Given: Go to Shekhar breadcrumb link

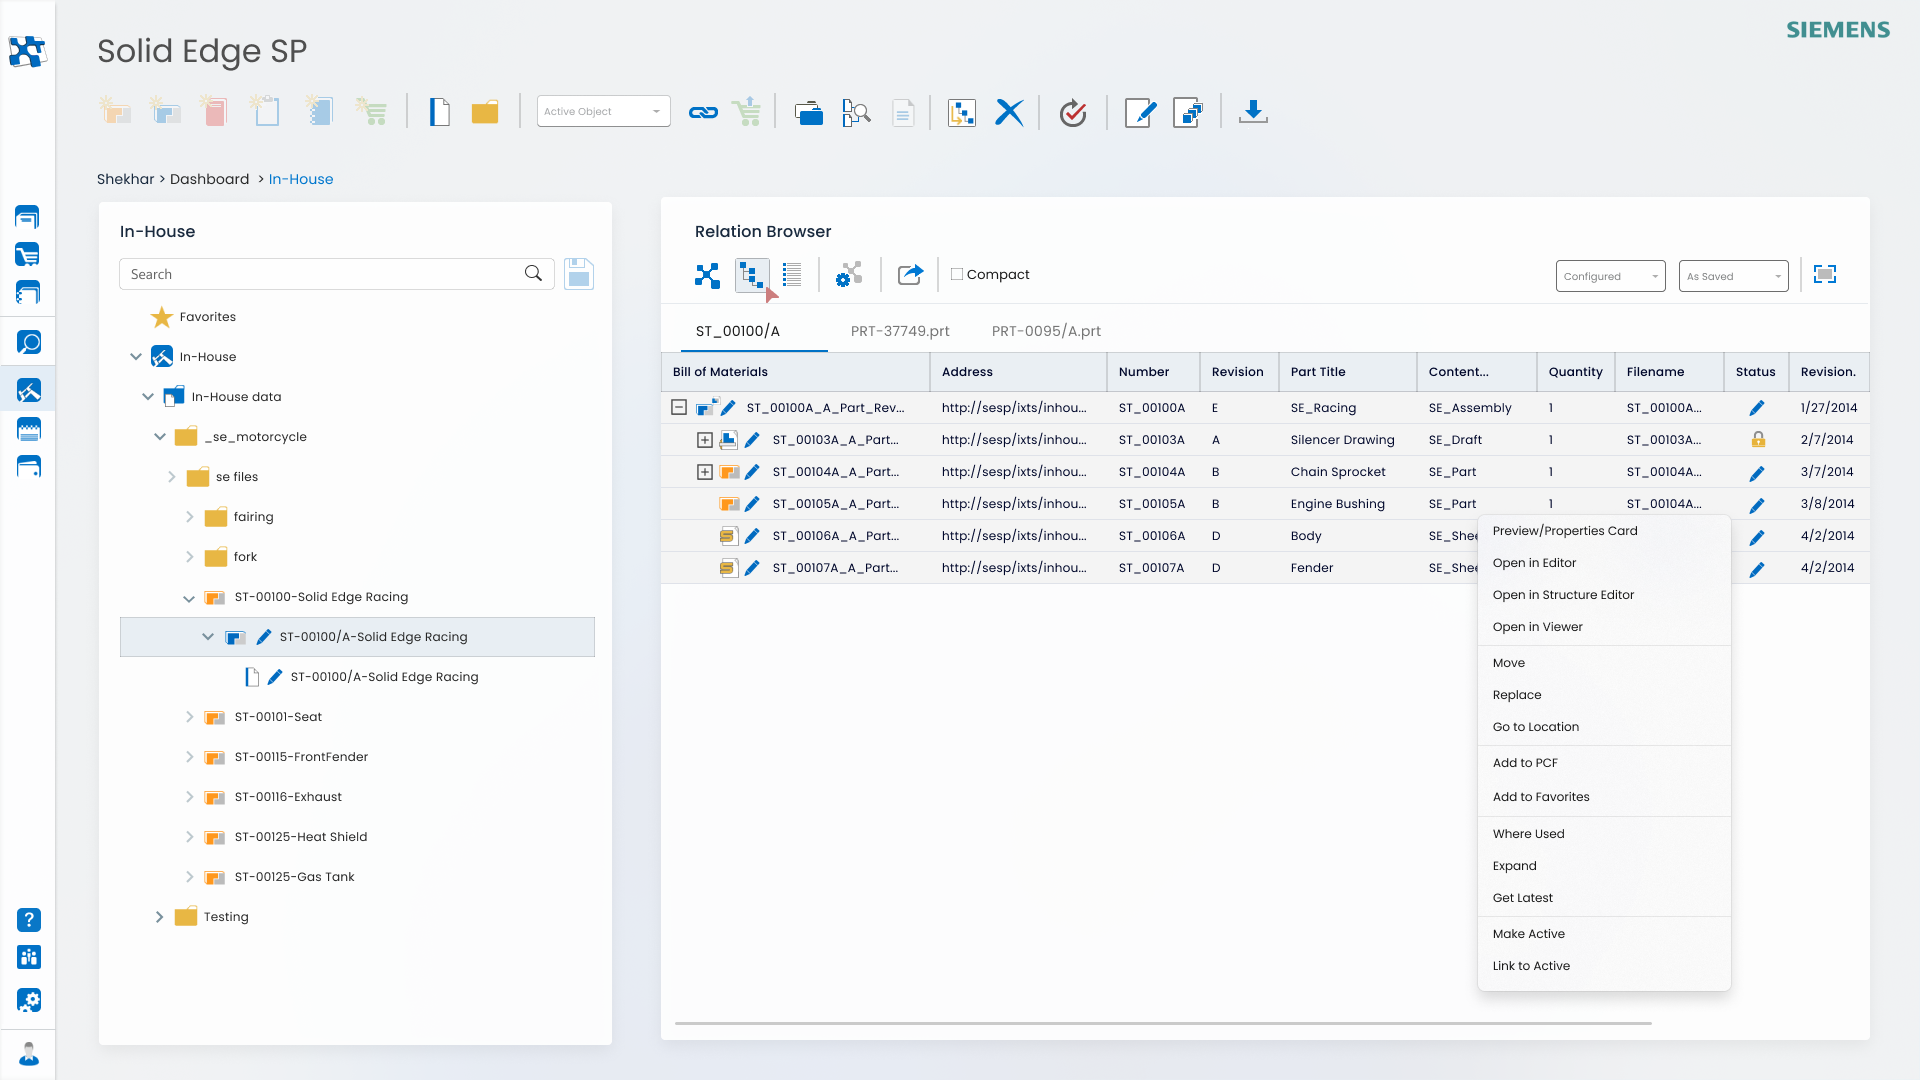Looking at the screenshot, I should 126,179.
